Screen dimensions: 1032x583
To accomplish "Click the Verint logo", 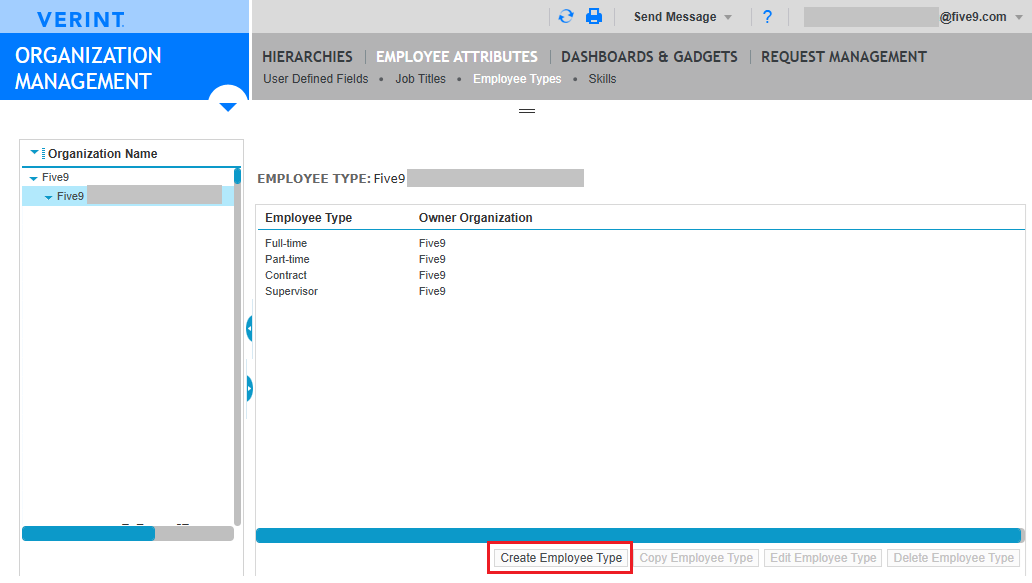I will click(x=80, y=20).
